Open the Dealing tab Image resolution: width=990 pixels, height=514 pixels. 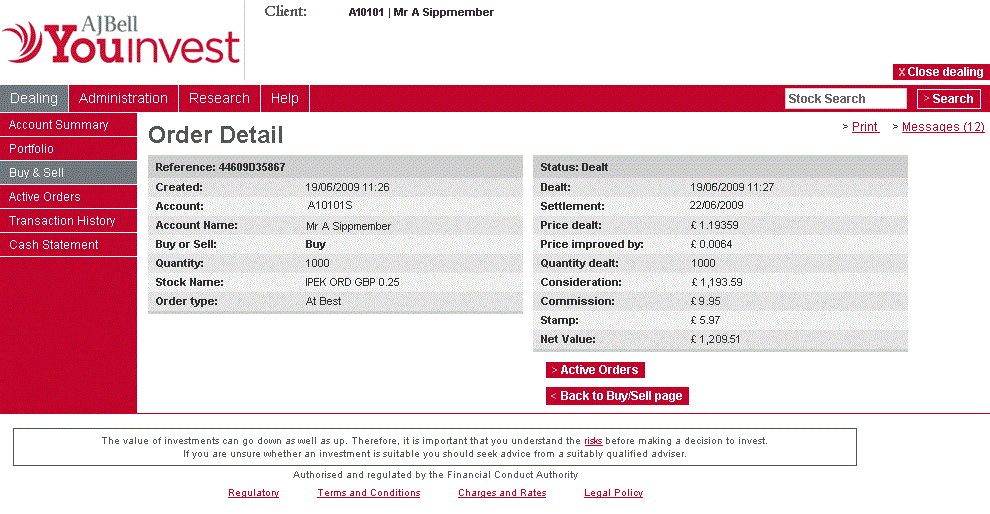(34, 98)
